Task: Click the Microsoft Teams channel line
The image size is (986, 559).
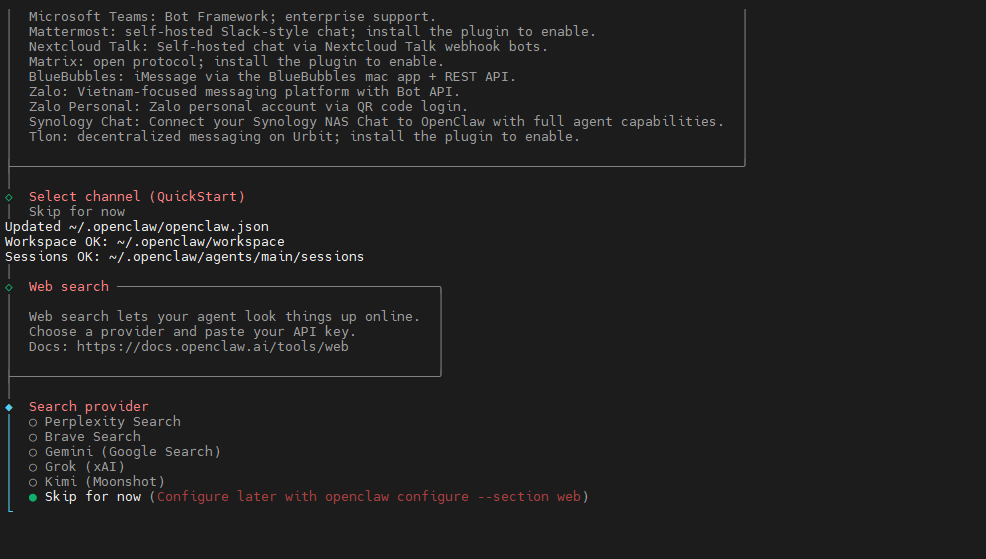Action: coord(233,17)
